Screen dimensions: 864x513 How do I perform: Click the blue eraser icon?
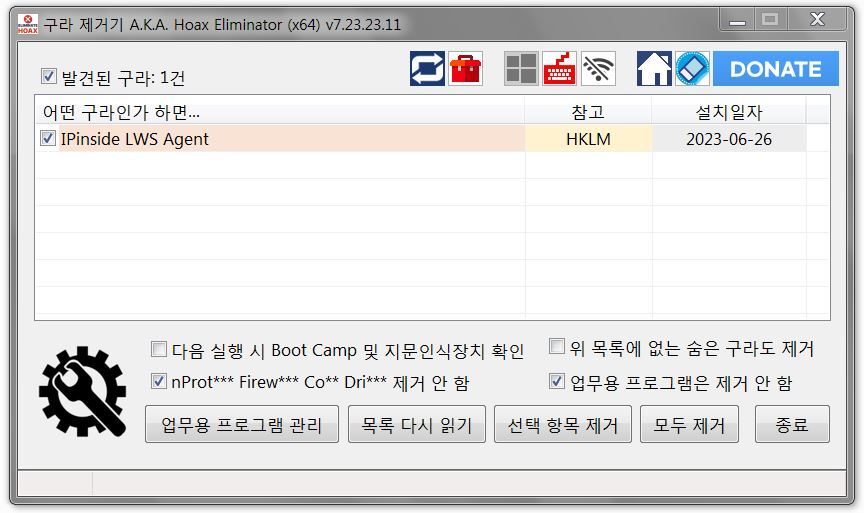click(x=693, y=69)
